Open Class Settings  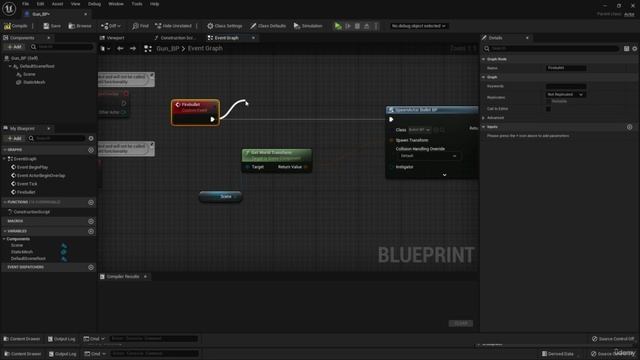click(224, 26)
